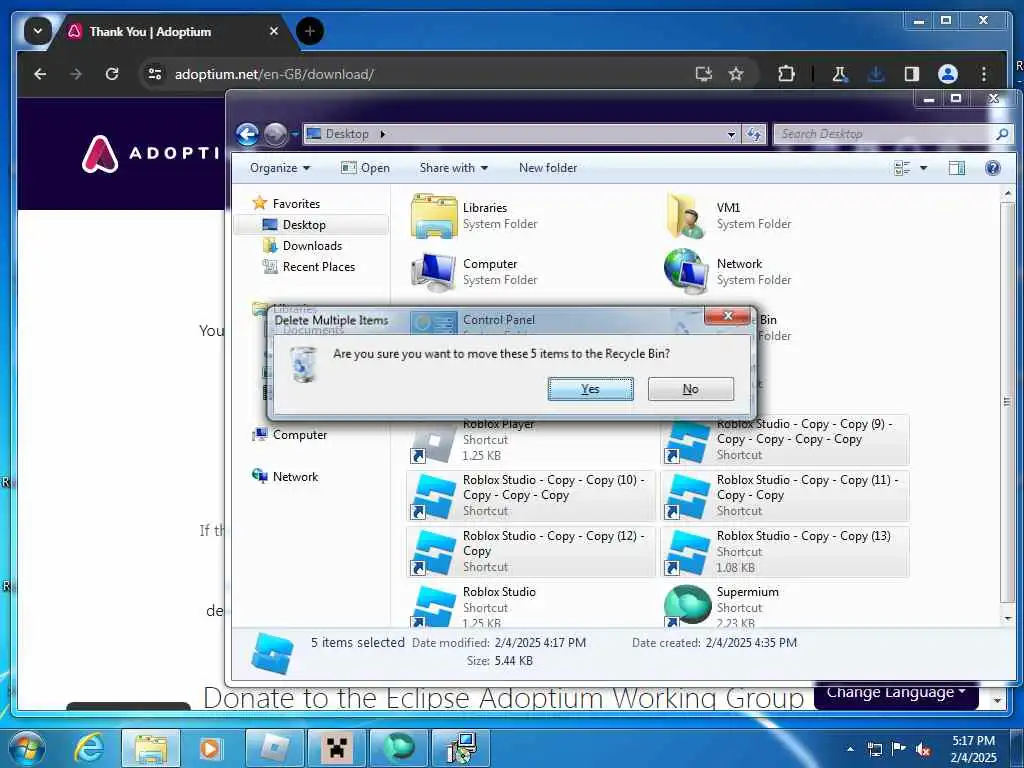
Task: Open a new browser tab
Action: click(x=310, y=31)
